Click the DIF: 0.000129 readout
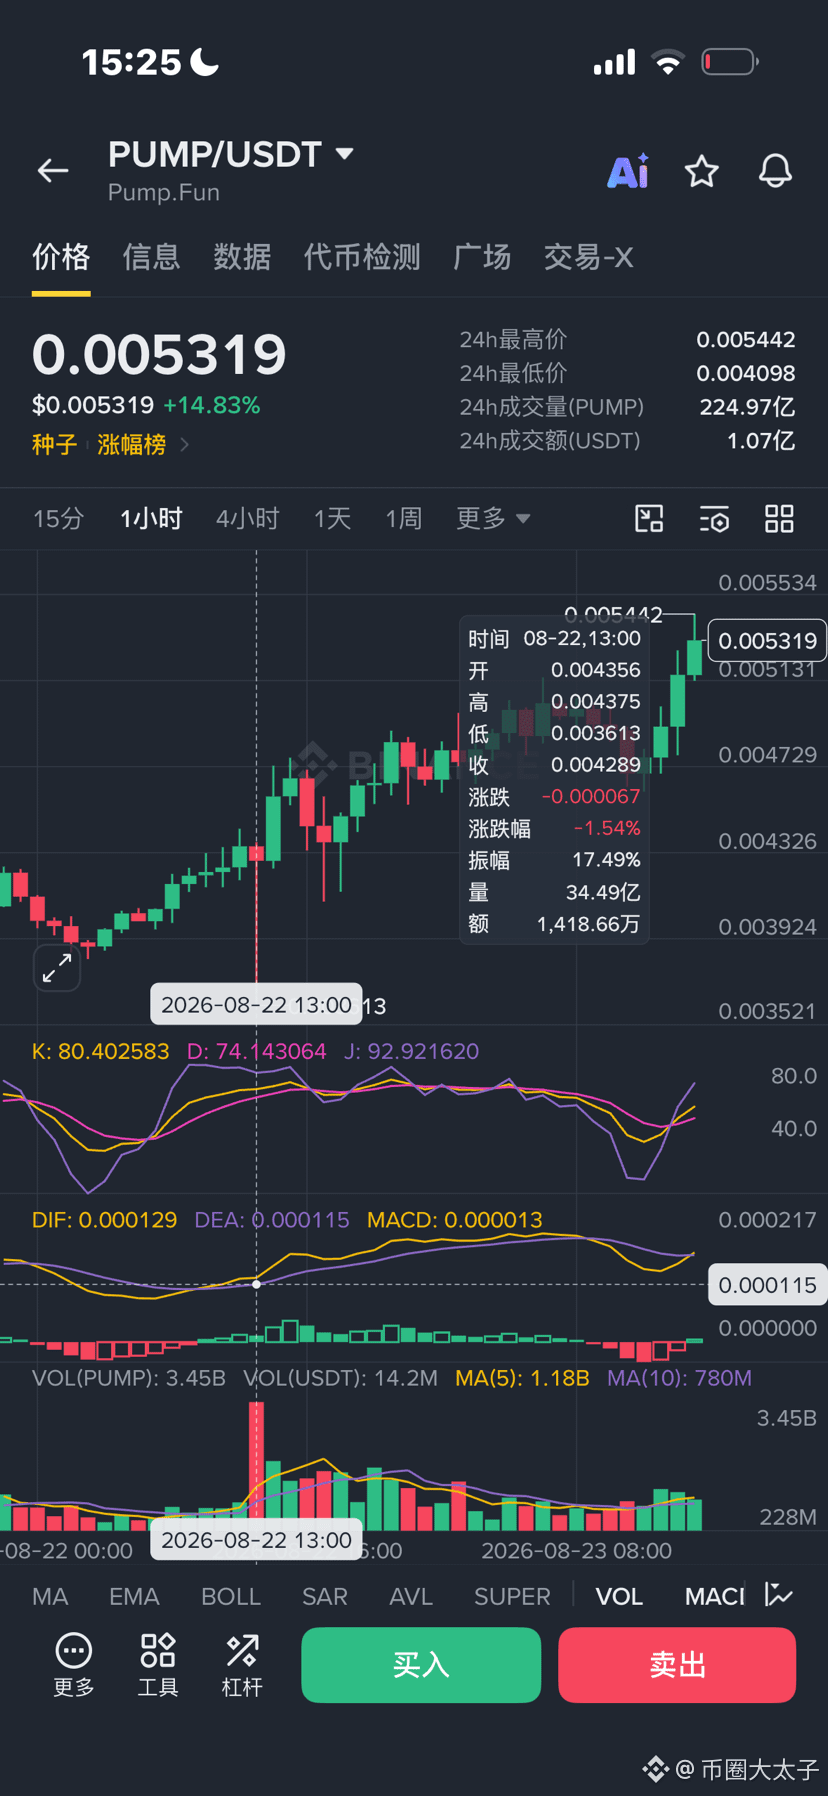 (104, 1220)
